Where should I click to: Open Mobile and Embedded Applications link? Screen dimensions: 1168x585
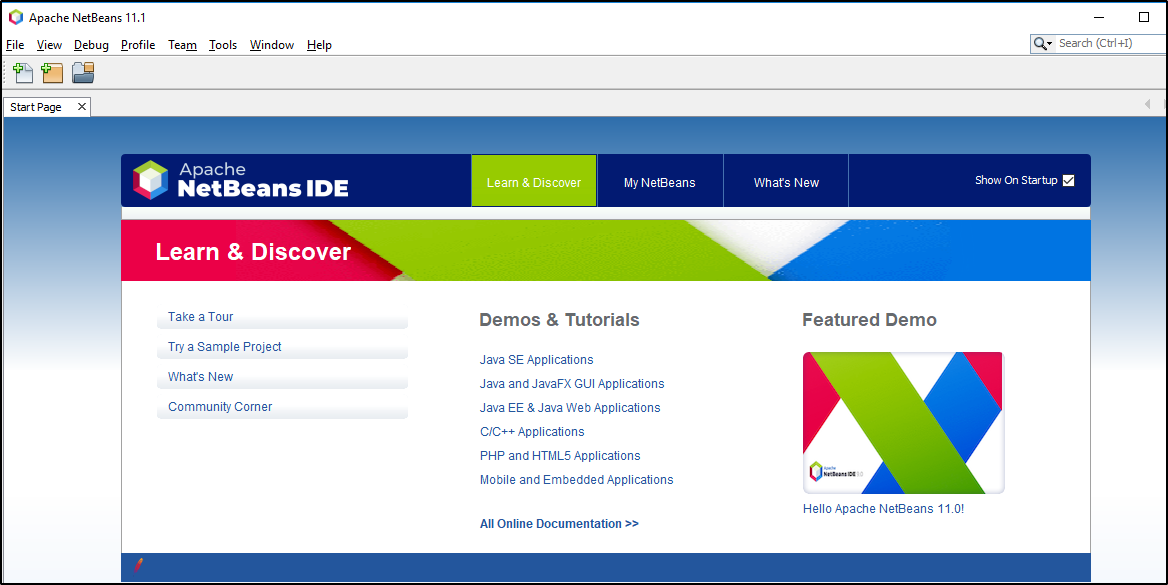click(577, 479)
